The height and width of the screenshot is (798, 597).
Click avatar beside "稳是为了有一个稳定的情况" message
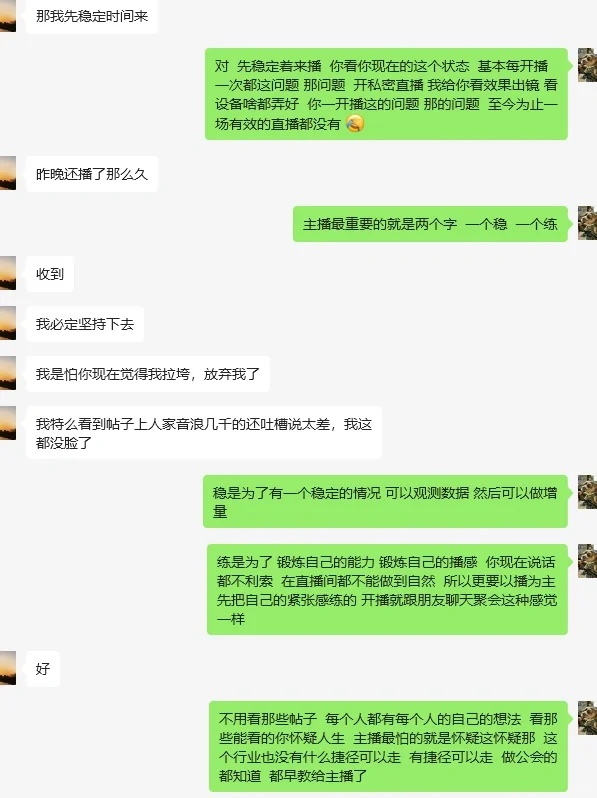click(587, 492)
